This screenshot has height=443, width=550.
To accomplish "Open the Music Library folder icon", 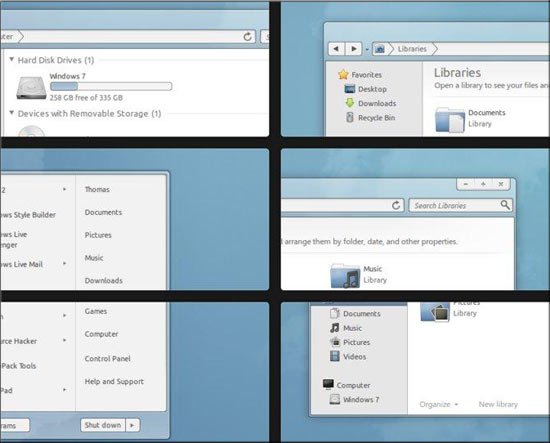I will tap(345, 276).
